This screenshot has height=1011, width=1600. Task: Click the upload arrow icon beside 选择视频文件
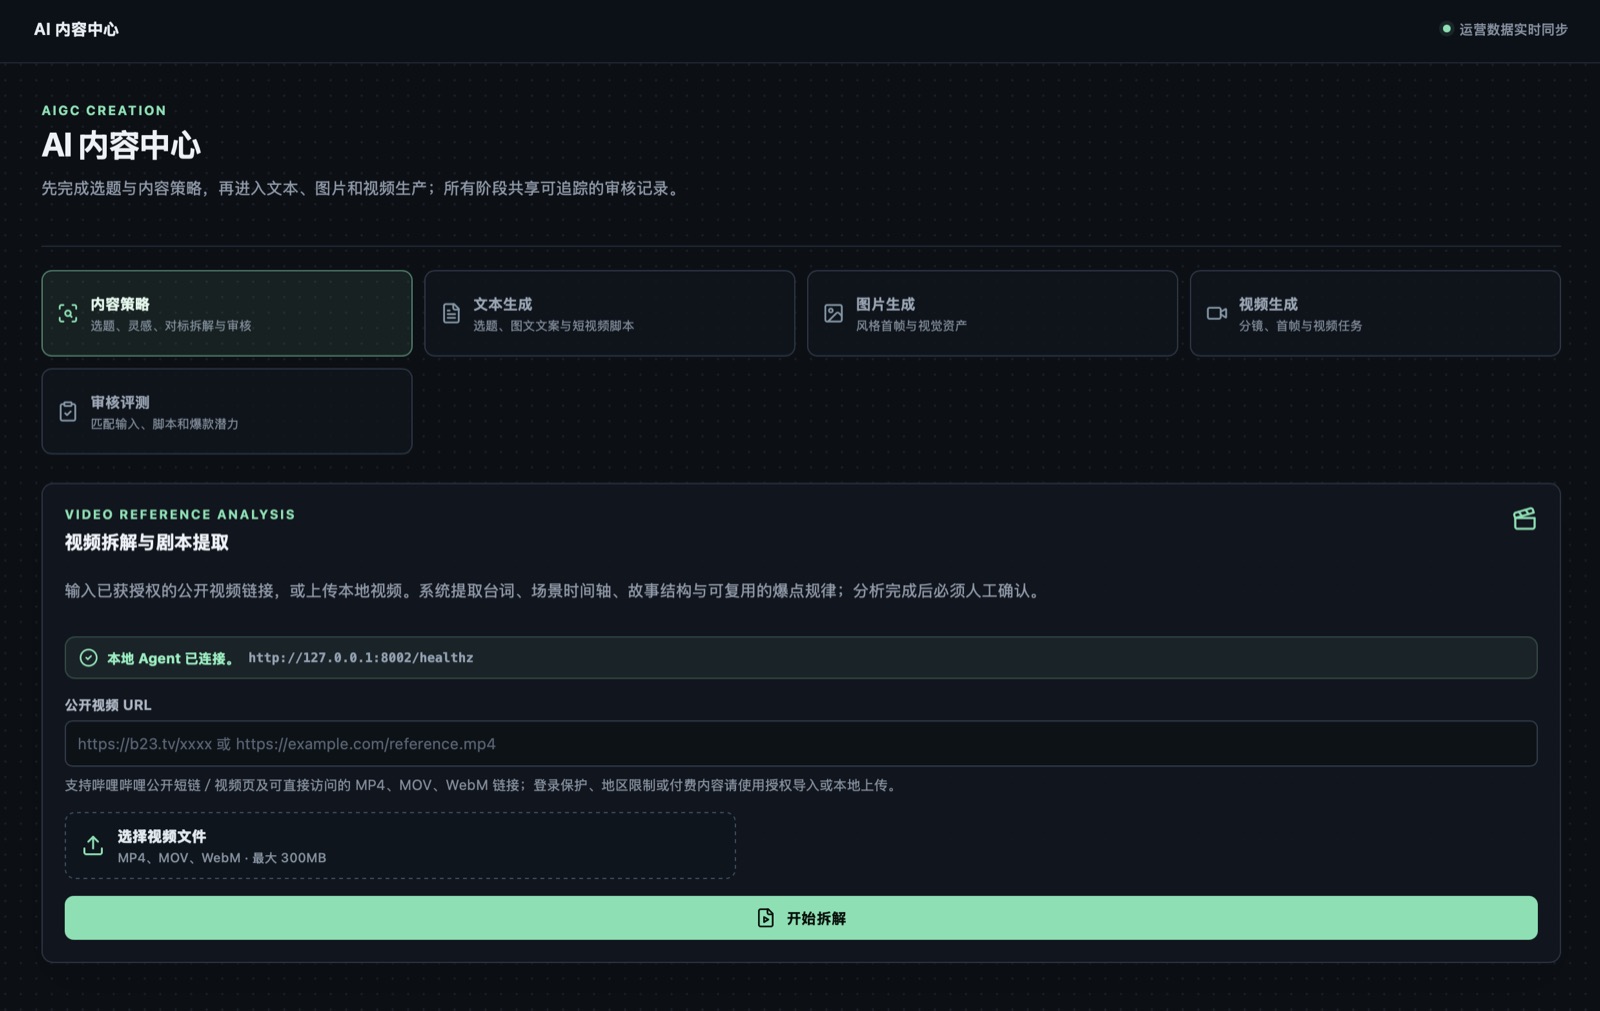coord(93,846)
